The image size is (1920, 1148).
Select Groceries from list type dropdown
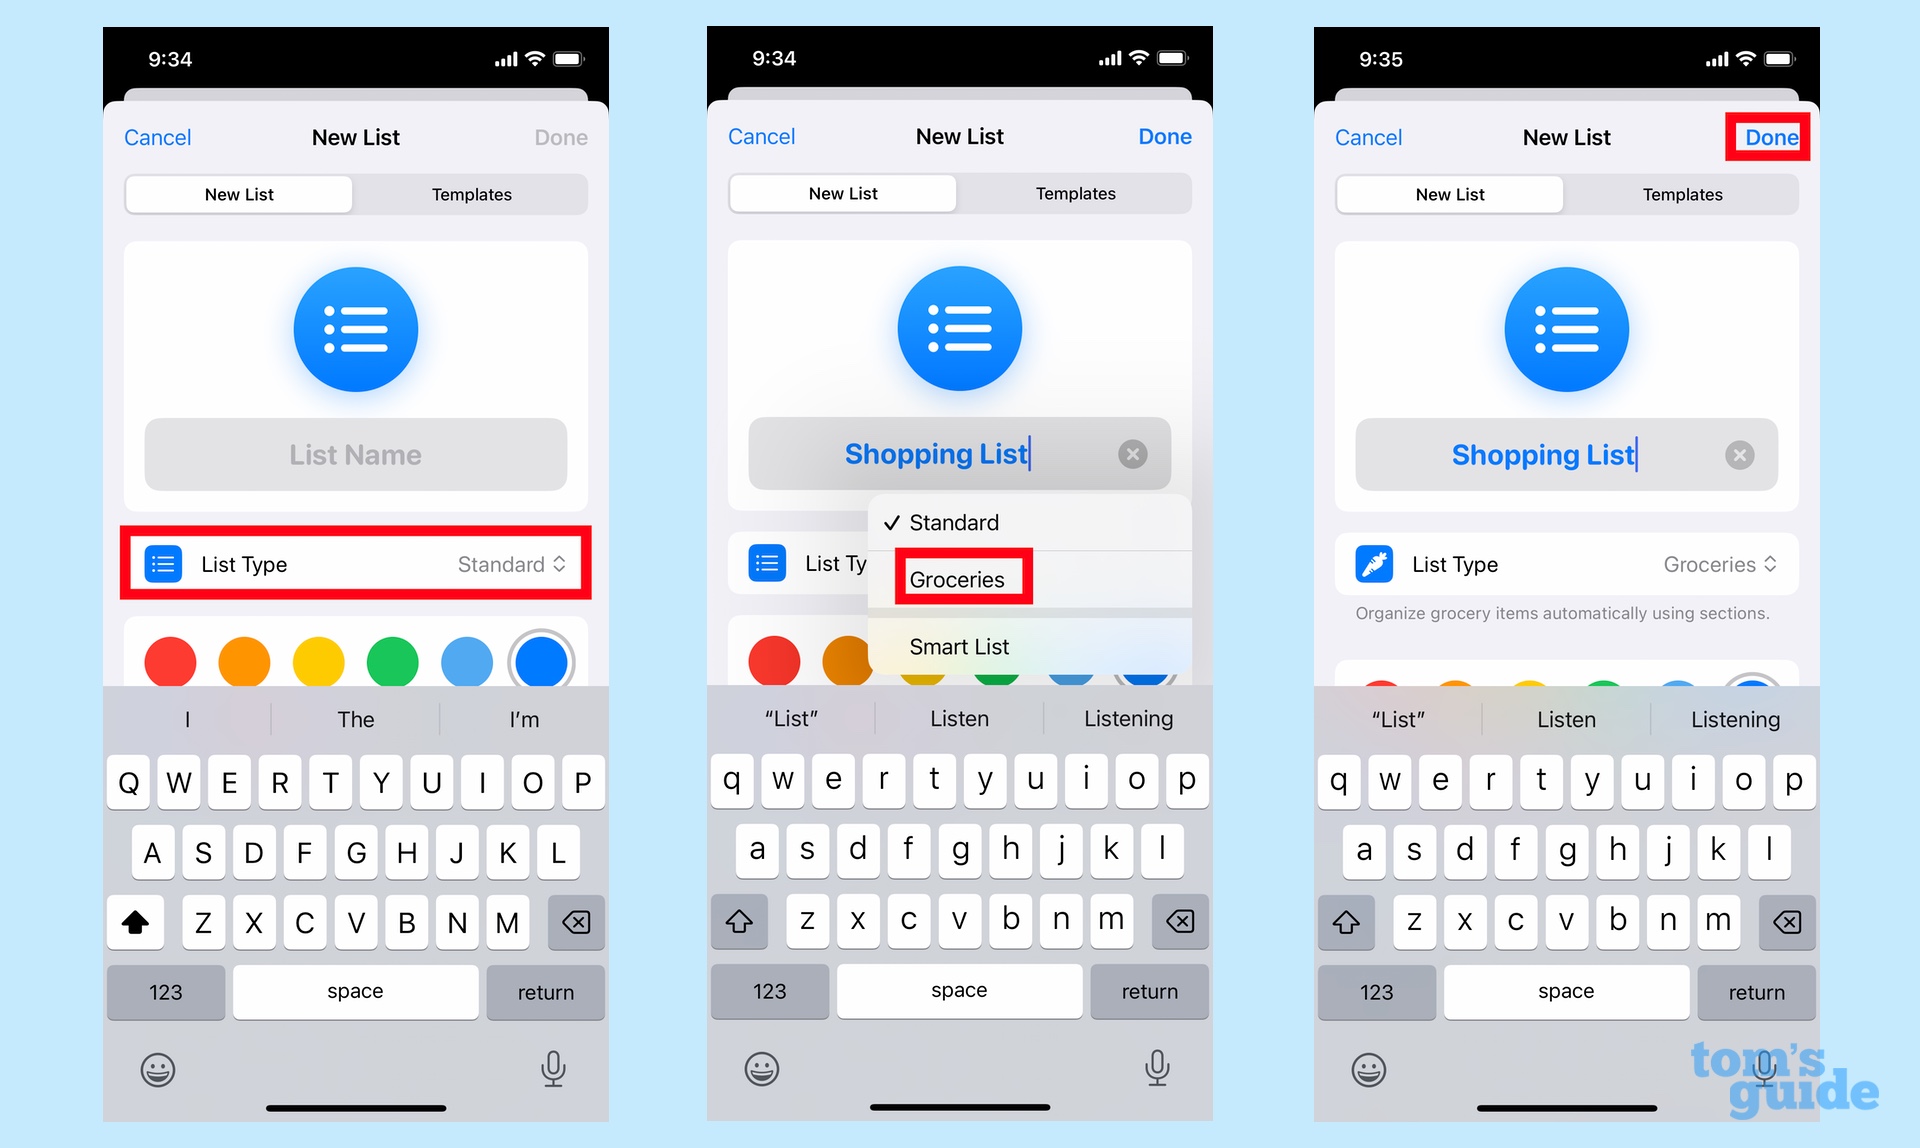(961, 579)
